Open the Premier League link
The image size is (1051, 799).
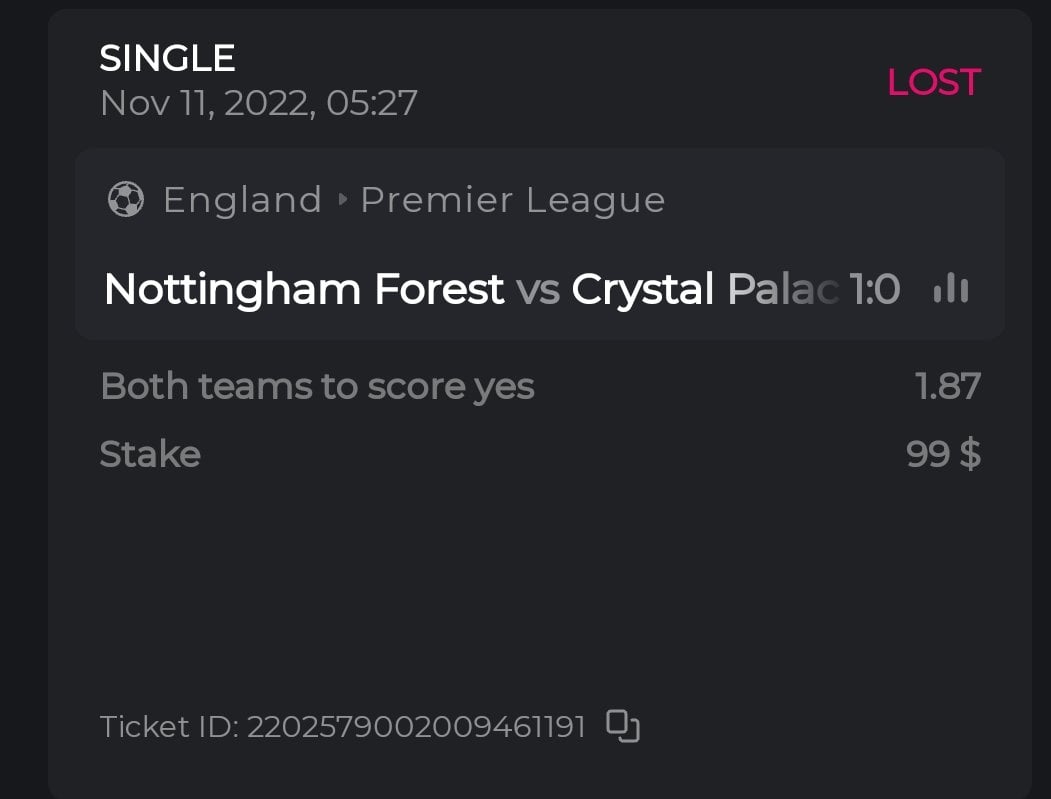[512, 200]
